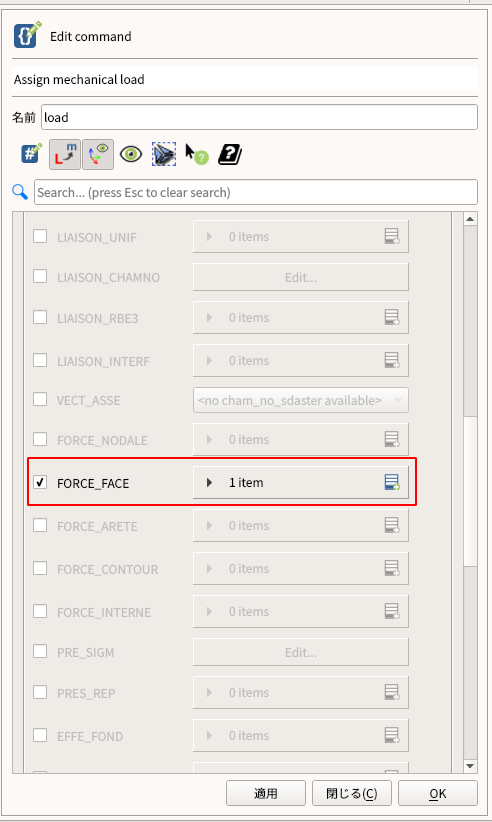Open the documentation book icon

click(x=229, y=154)
